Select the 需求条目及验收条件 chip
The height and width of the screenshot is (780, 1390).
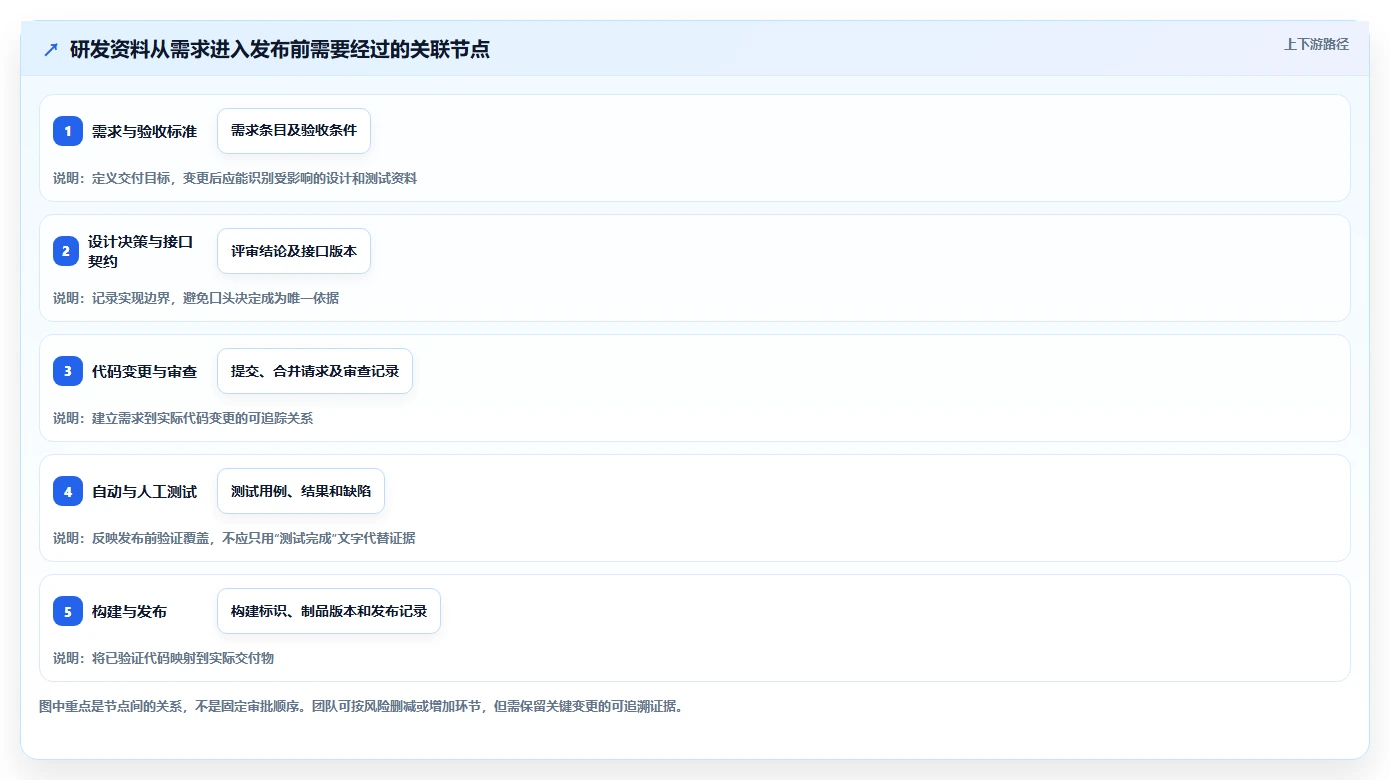coord(294,131)
